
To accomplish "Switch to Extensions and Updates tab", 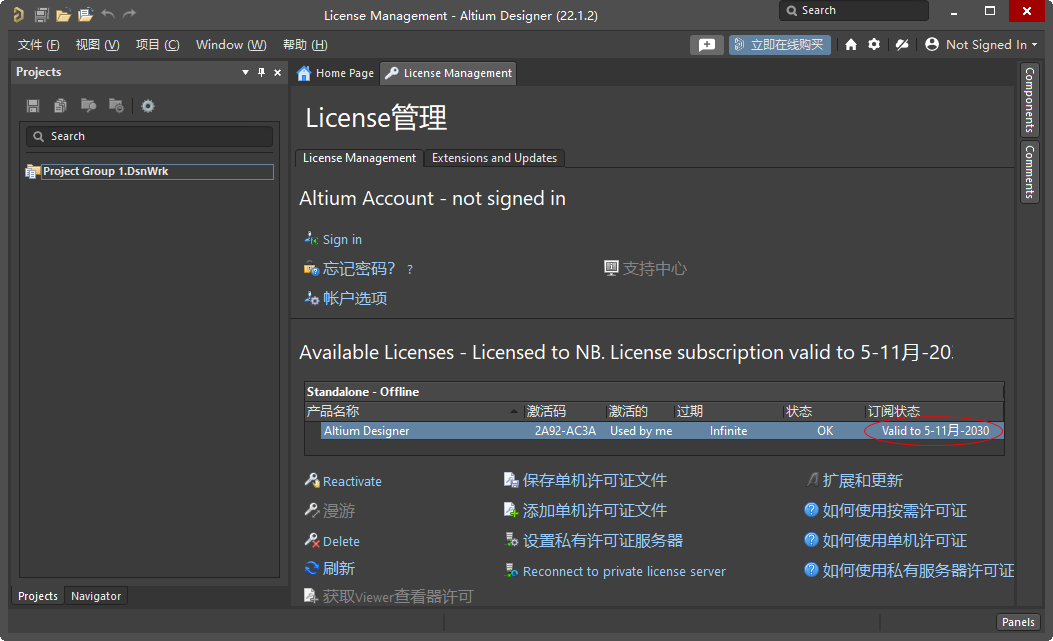I will 494,158.
